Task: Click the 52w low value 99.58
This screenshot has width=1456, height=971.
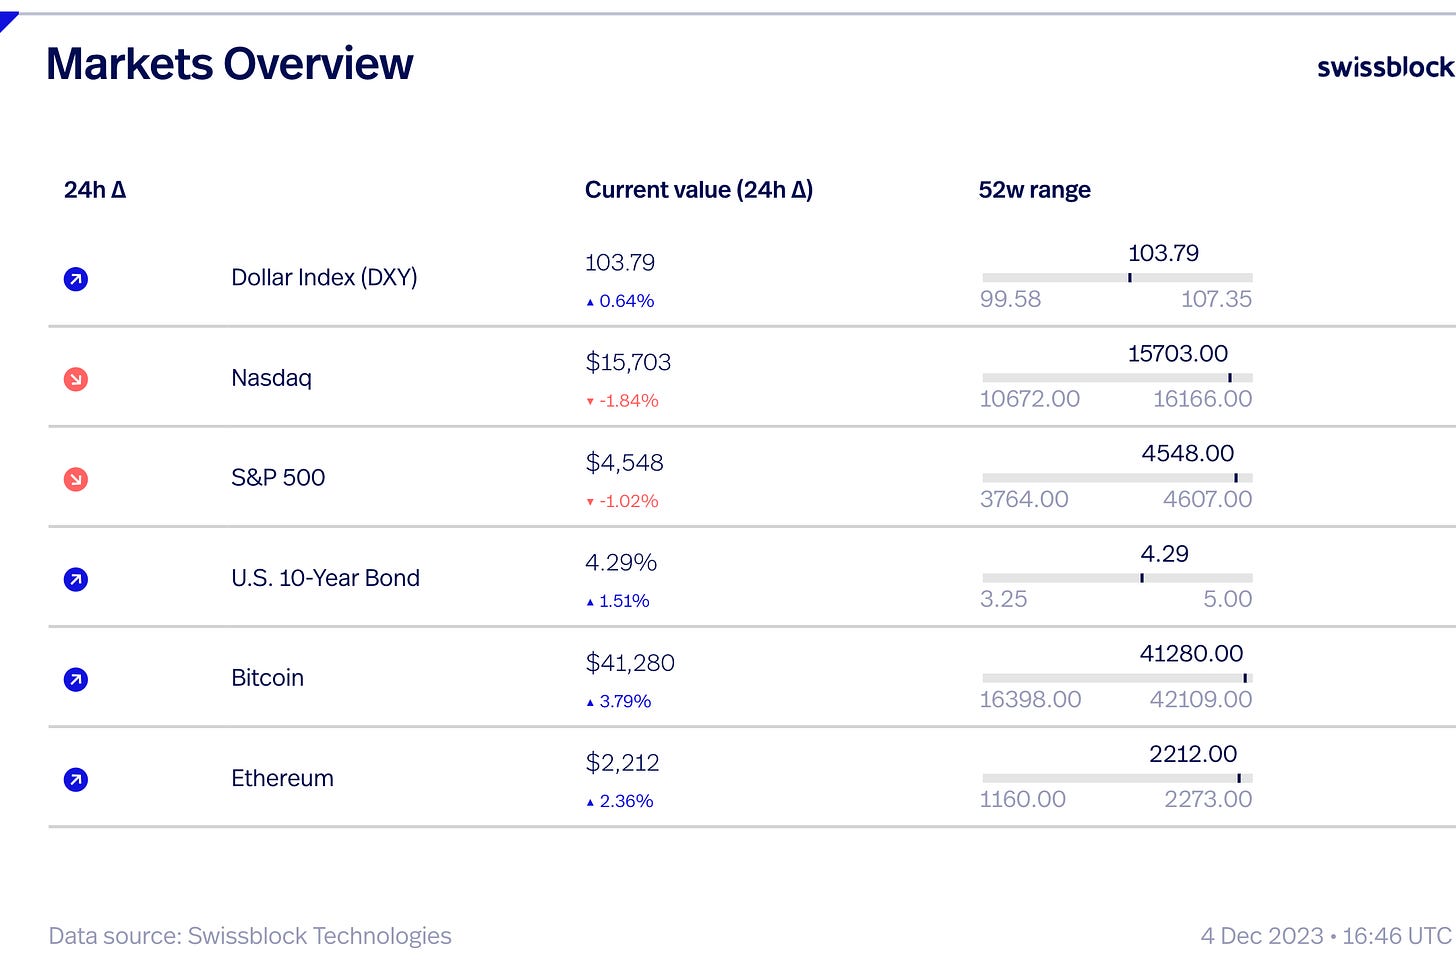Action: pos(1010,299)
